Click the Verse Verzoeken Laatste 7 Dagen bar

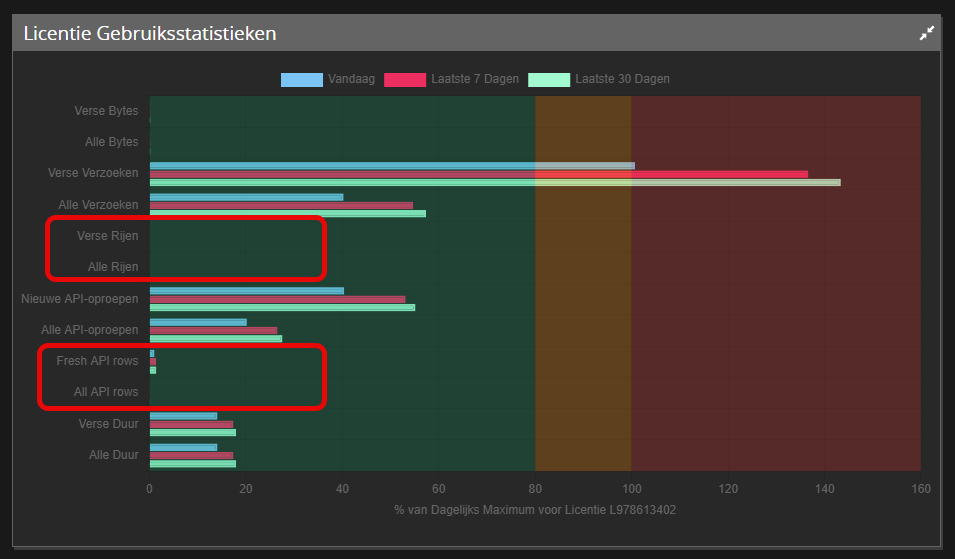pos(478,174)
